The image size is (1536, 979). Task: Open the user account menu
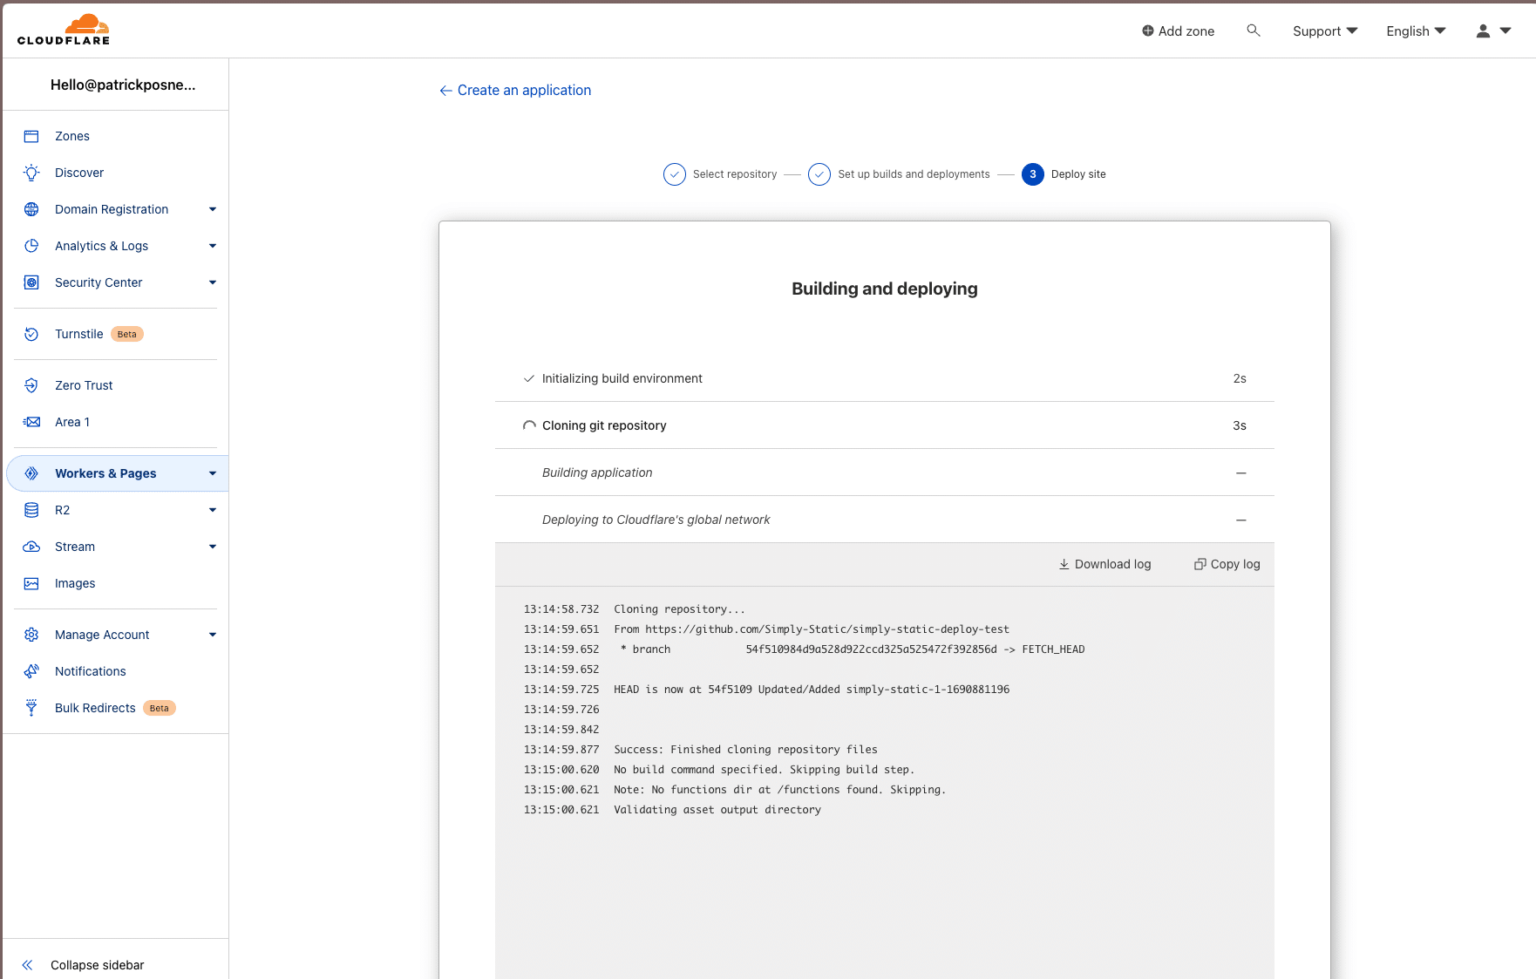[x=1492, y=31]
